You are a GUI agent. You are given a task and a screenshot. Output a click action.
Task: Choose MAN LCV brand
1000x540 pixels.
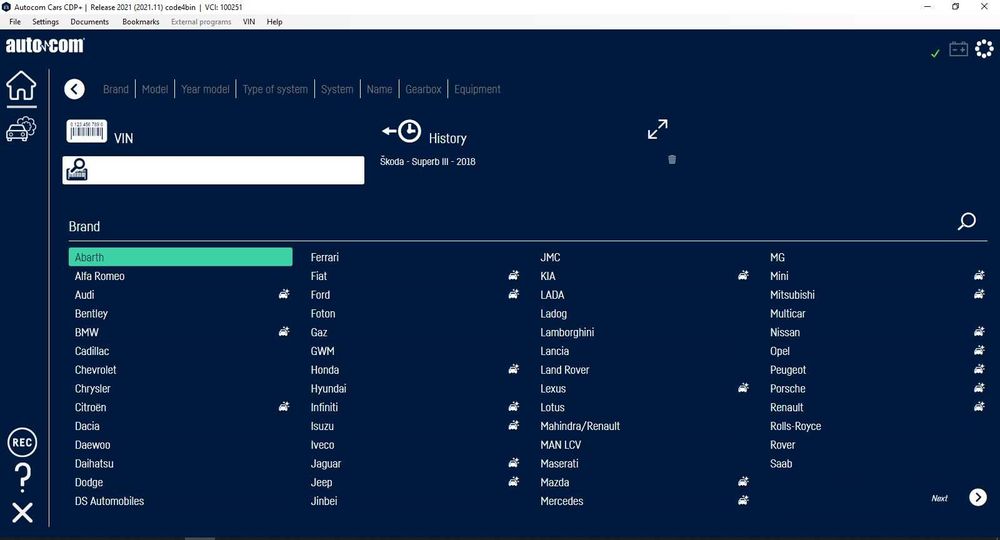561,445
